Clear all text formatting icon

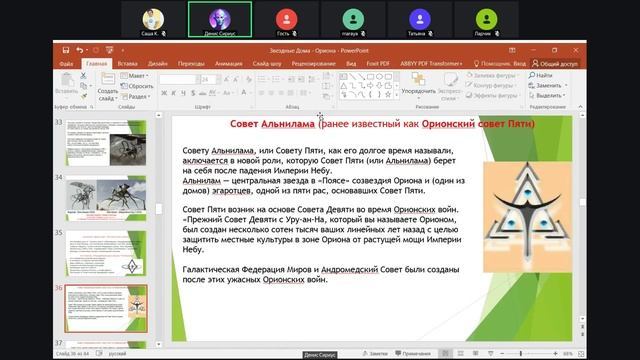click(x=249, y=79)
